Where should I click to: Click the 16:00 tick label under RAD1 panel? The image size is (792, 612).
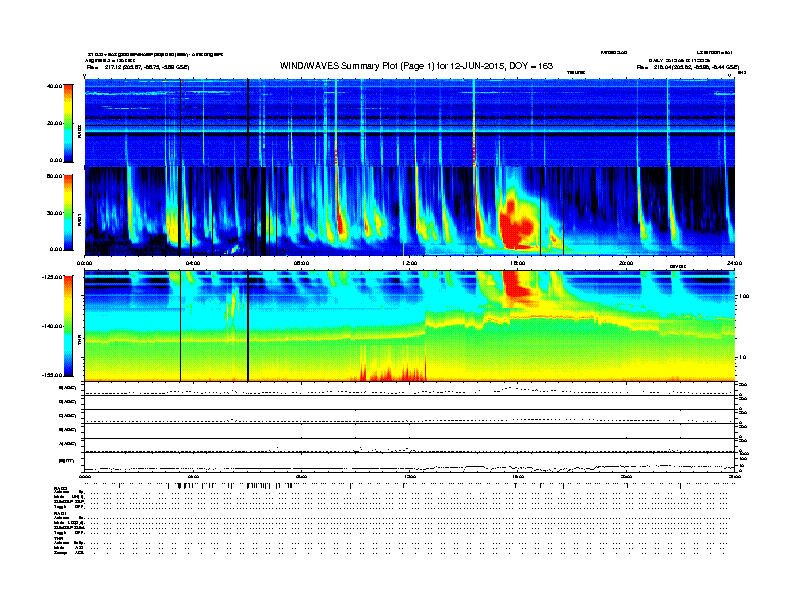coord(518,263)
